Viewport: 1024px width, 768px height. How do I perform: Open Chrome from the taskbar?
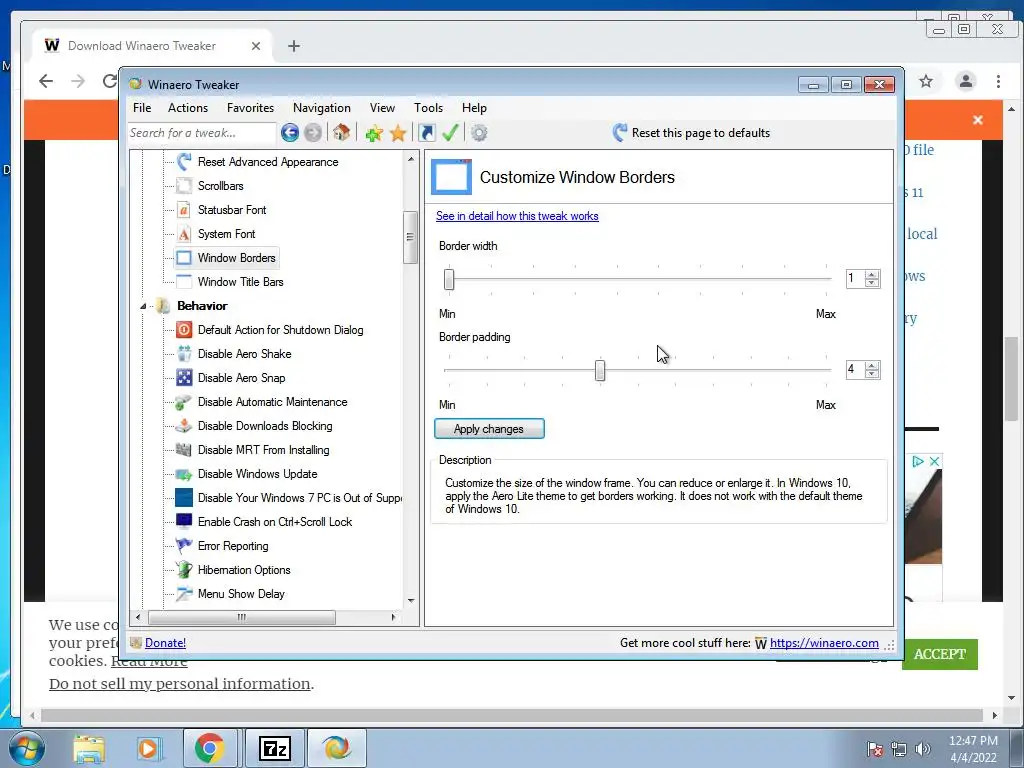209,748
